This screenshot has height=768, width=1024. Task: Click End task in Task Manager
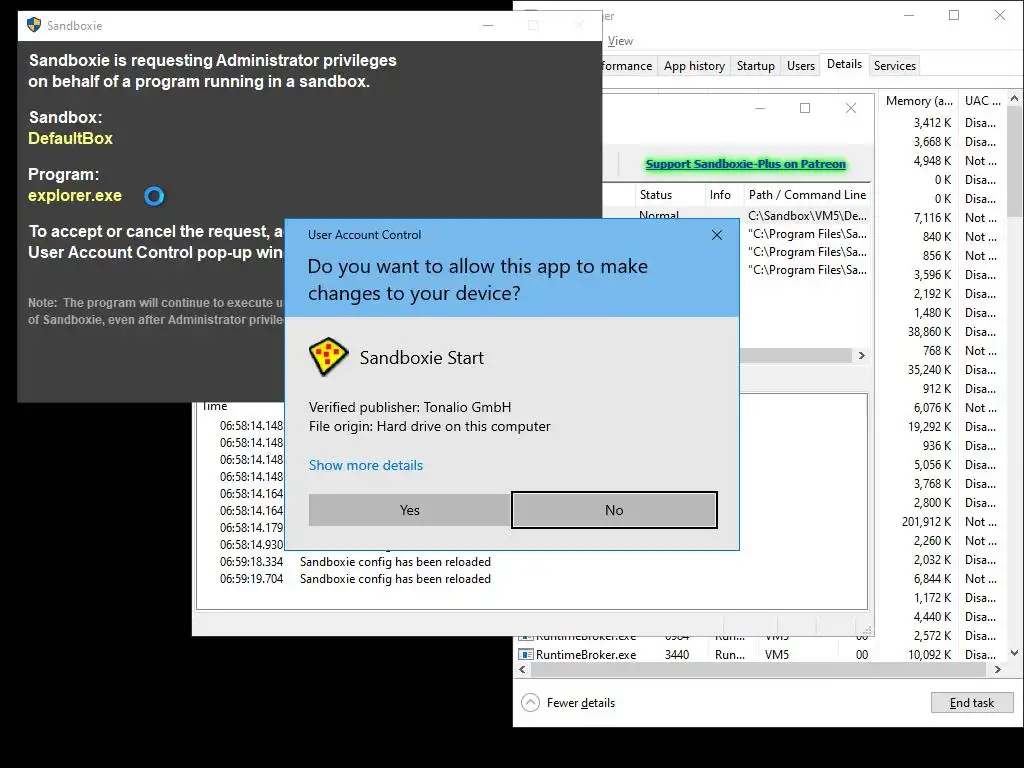pos(972,703)
